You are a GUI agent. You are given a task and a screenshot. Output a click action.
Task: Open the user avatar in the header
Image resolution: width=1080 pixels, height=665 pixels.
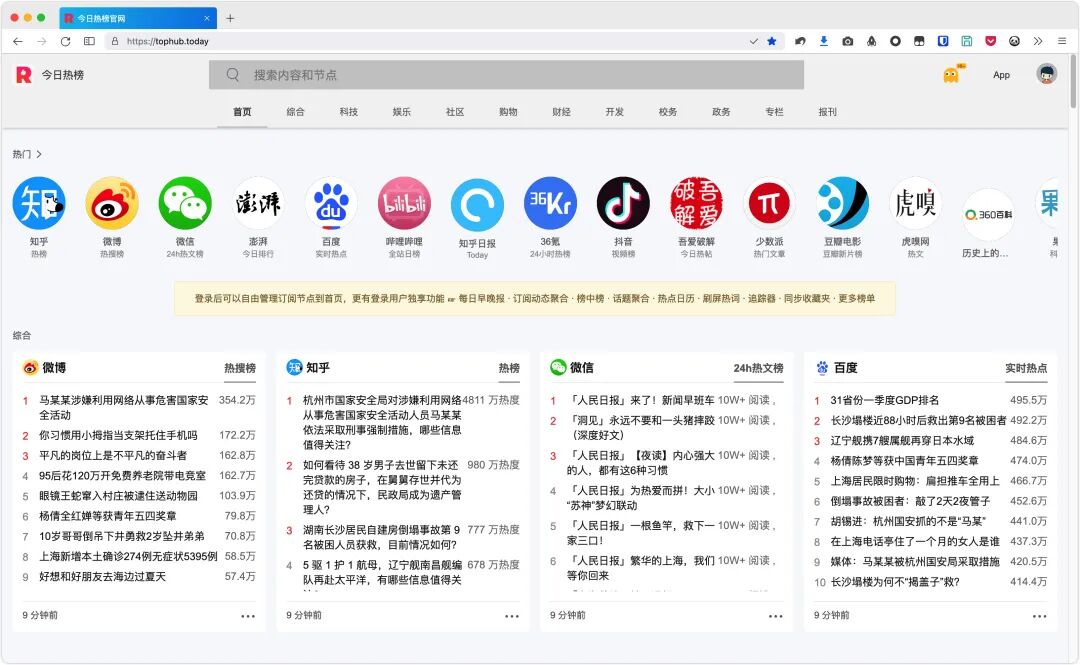[x=1046, y=74]
